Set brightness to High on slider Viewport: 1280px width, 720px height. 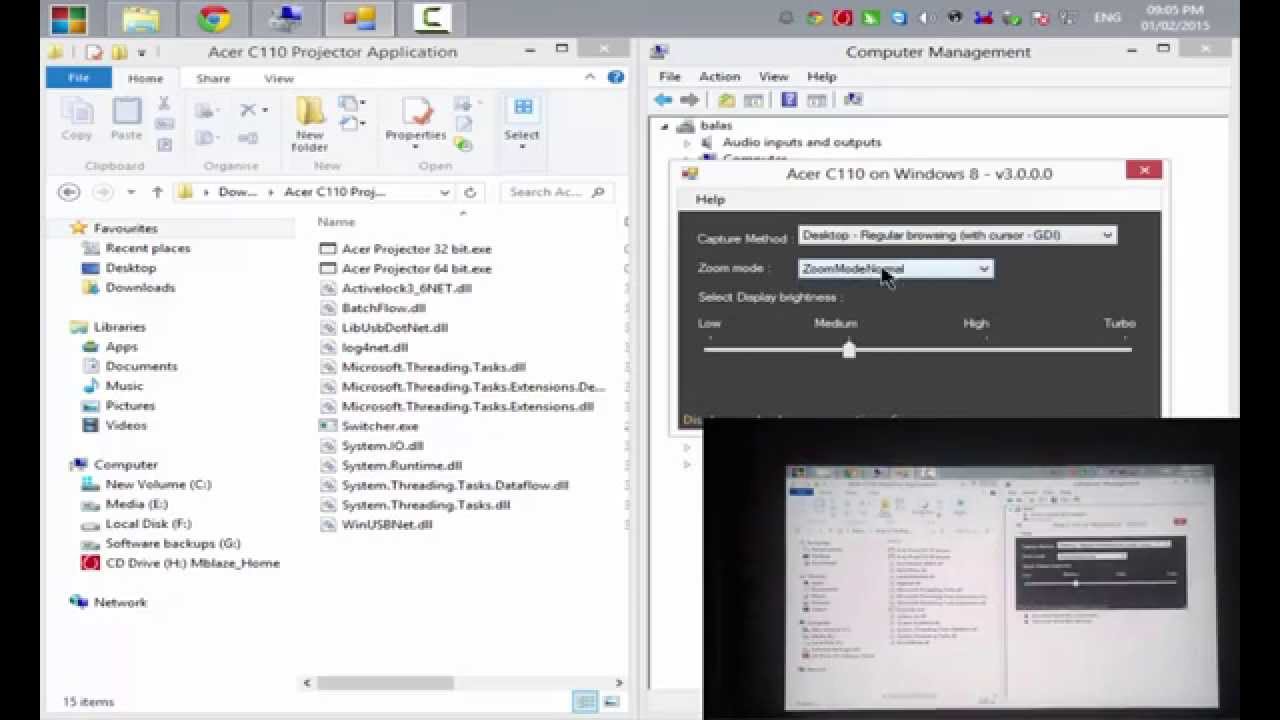(x=986, y=349)
